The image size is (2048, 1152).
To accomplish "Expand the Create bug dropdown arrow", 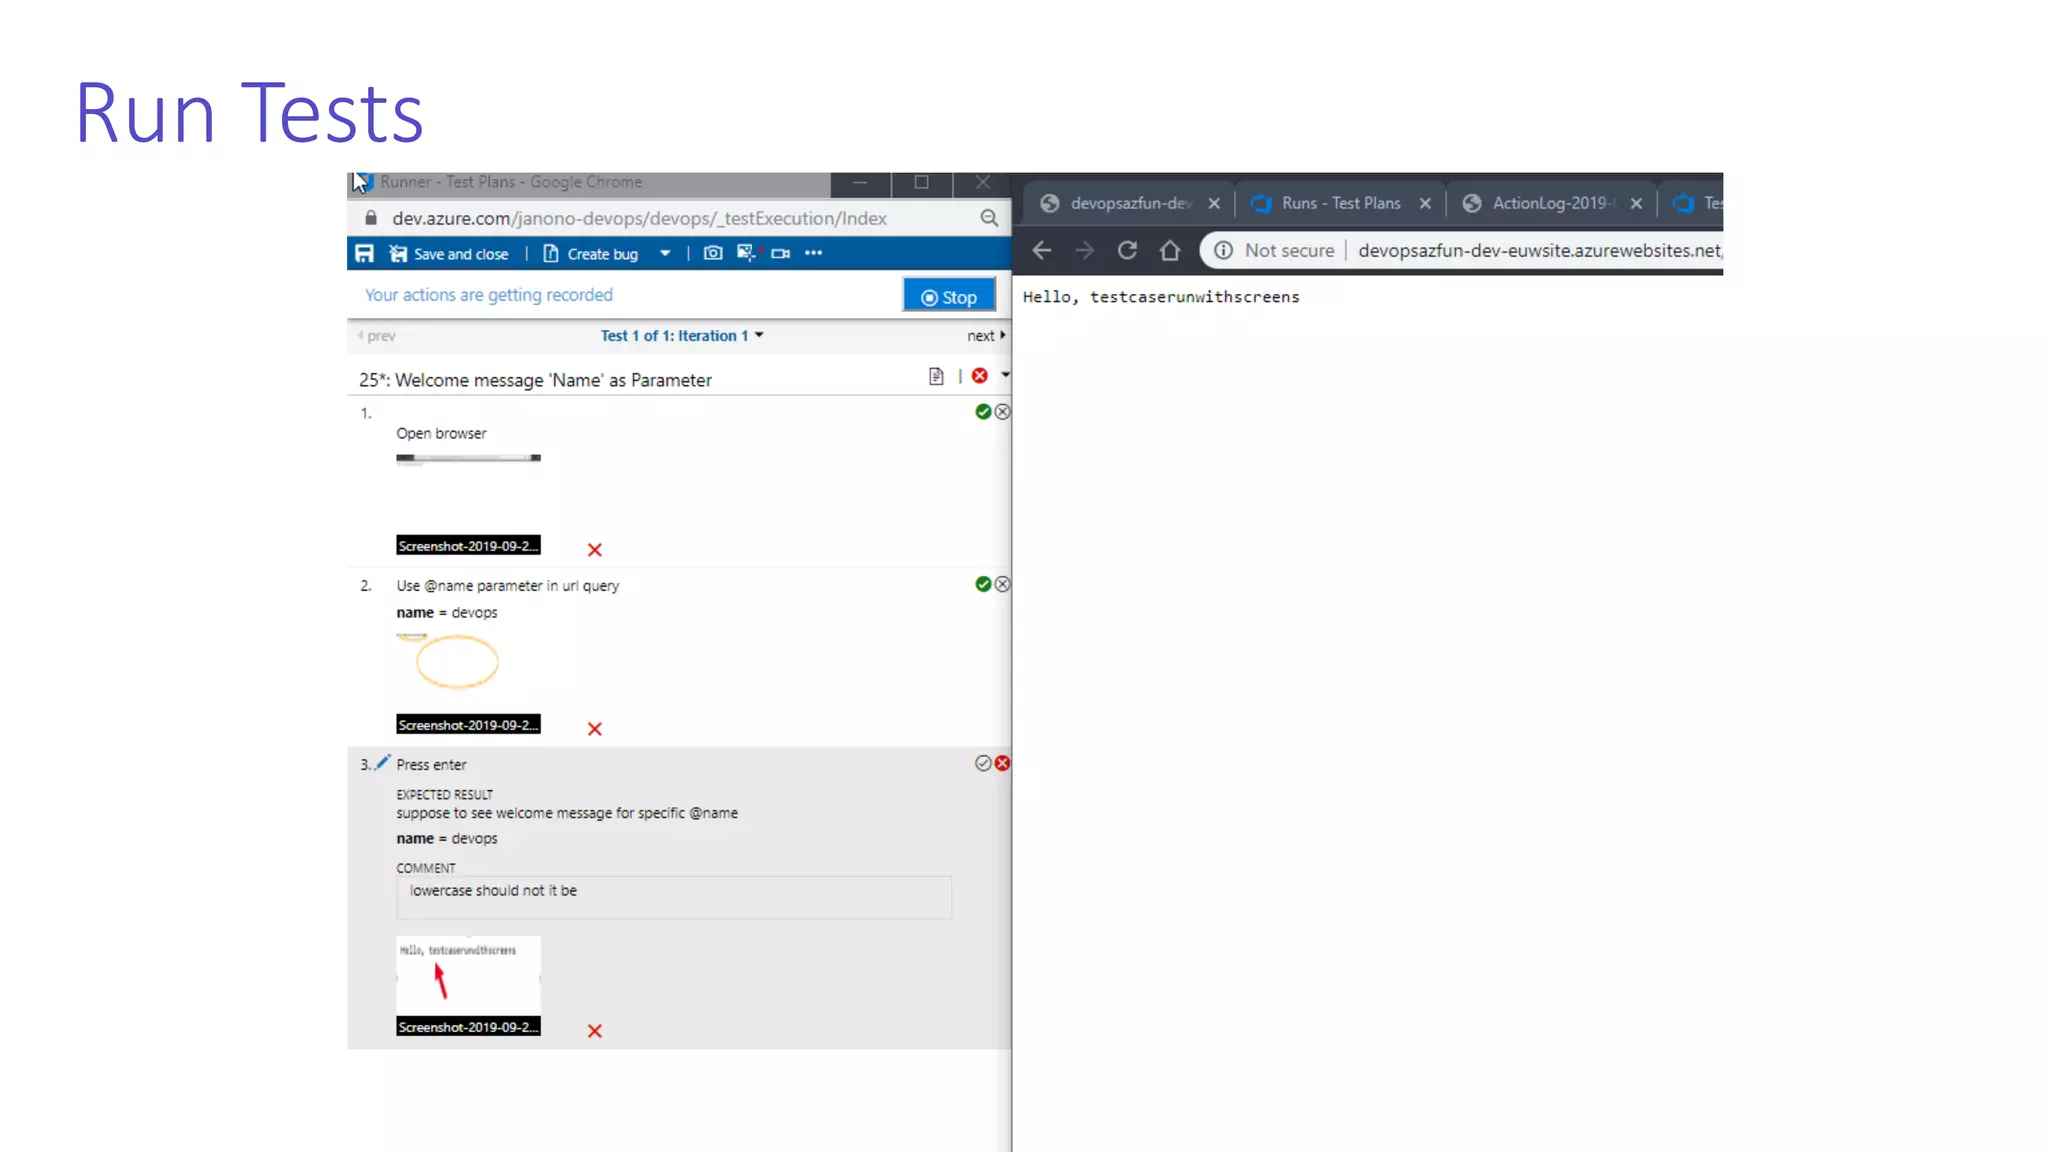I will coord(665,254).
